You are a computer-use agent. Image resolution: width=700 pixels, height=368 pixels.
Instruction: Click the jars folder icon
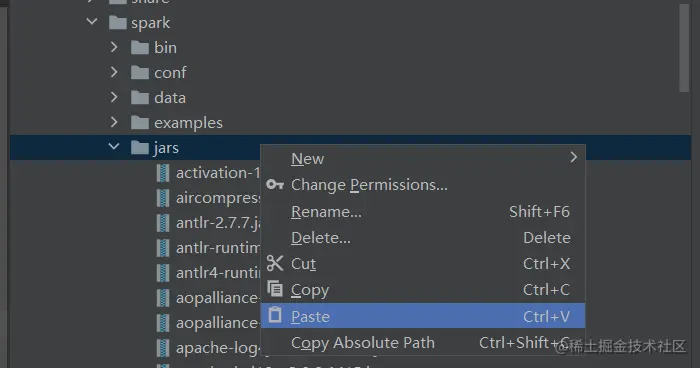[x=140, y=147]
